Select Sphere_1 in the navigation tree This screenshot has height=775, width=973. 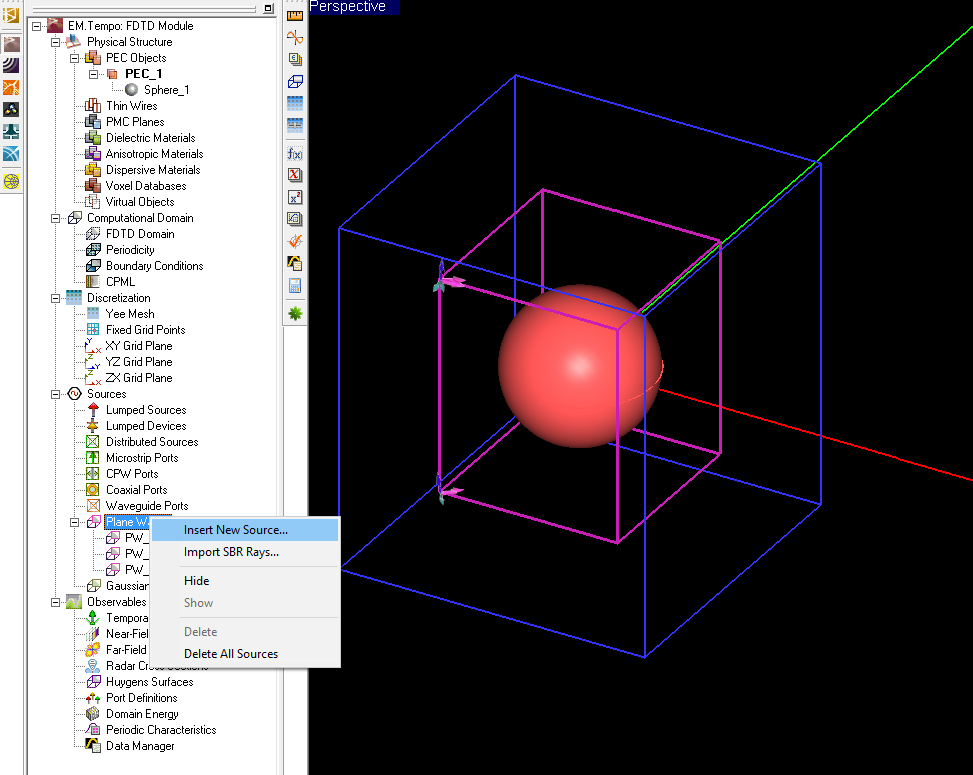point(166,90)
